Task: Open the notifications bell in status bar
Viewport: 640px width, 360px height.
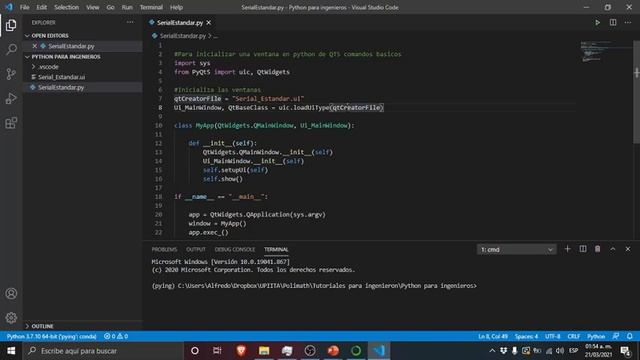Action: (x=630, y=336)
